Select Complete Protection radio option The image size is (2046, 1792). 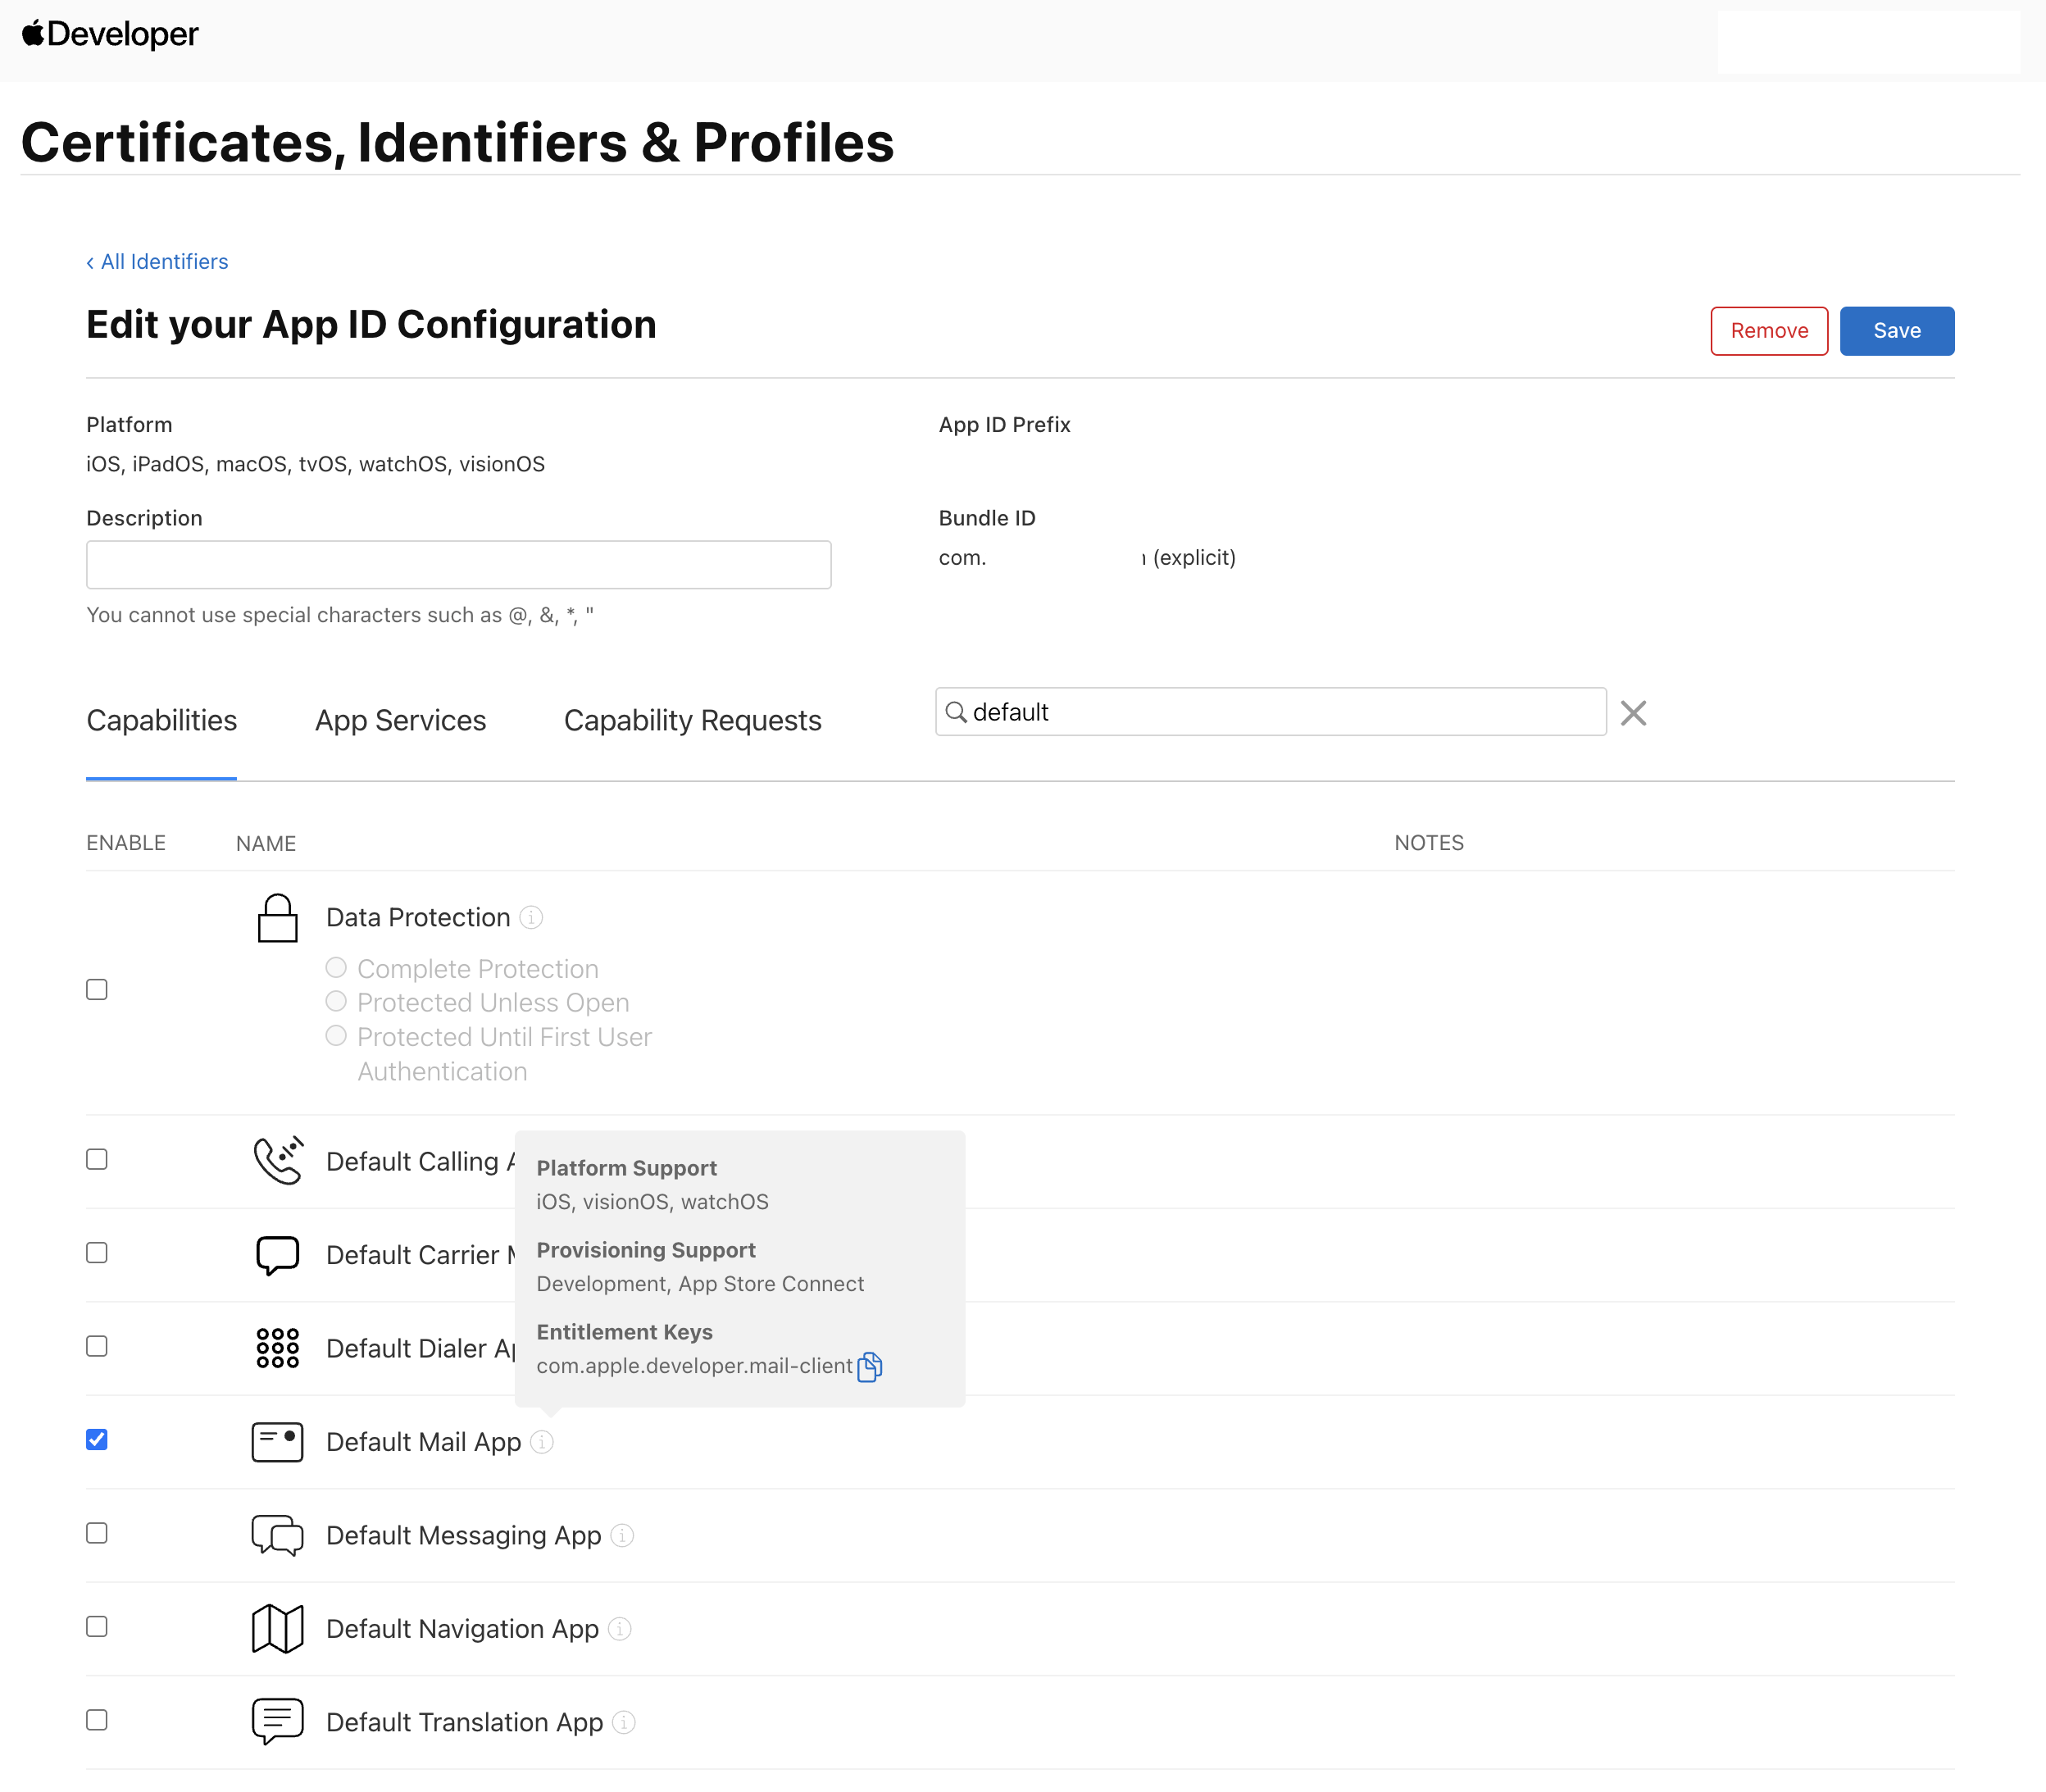[336, 968]
